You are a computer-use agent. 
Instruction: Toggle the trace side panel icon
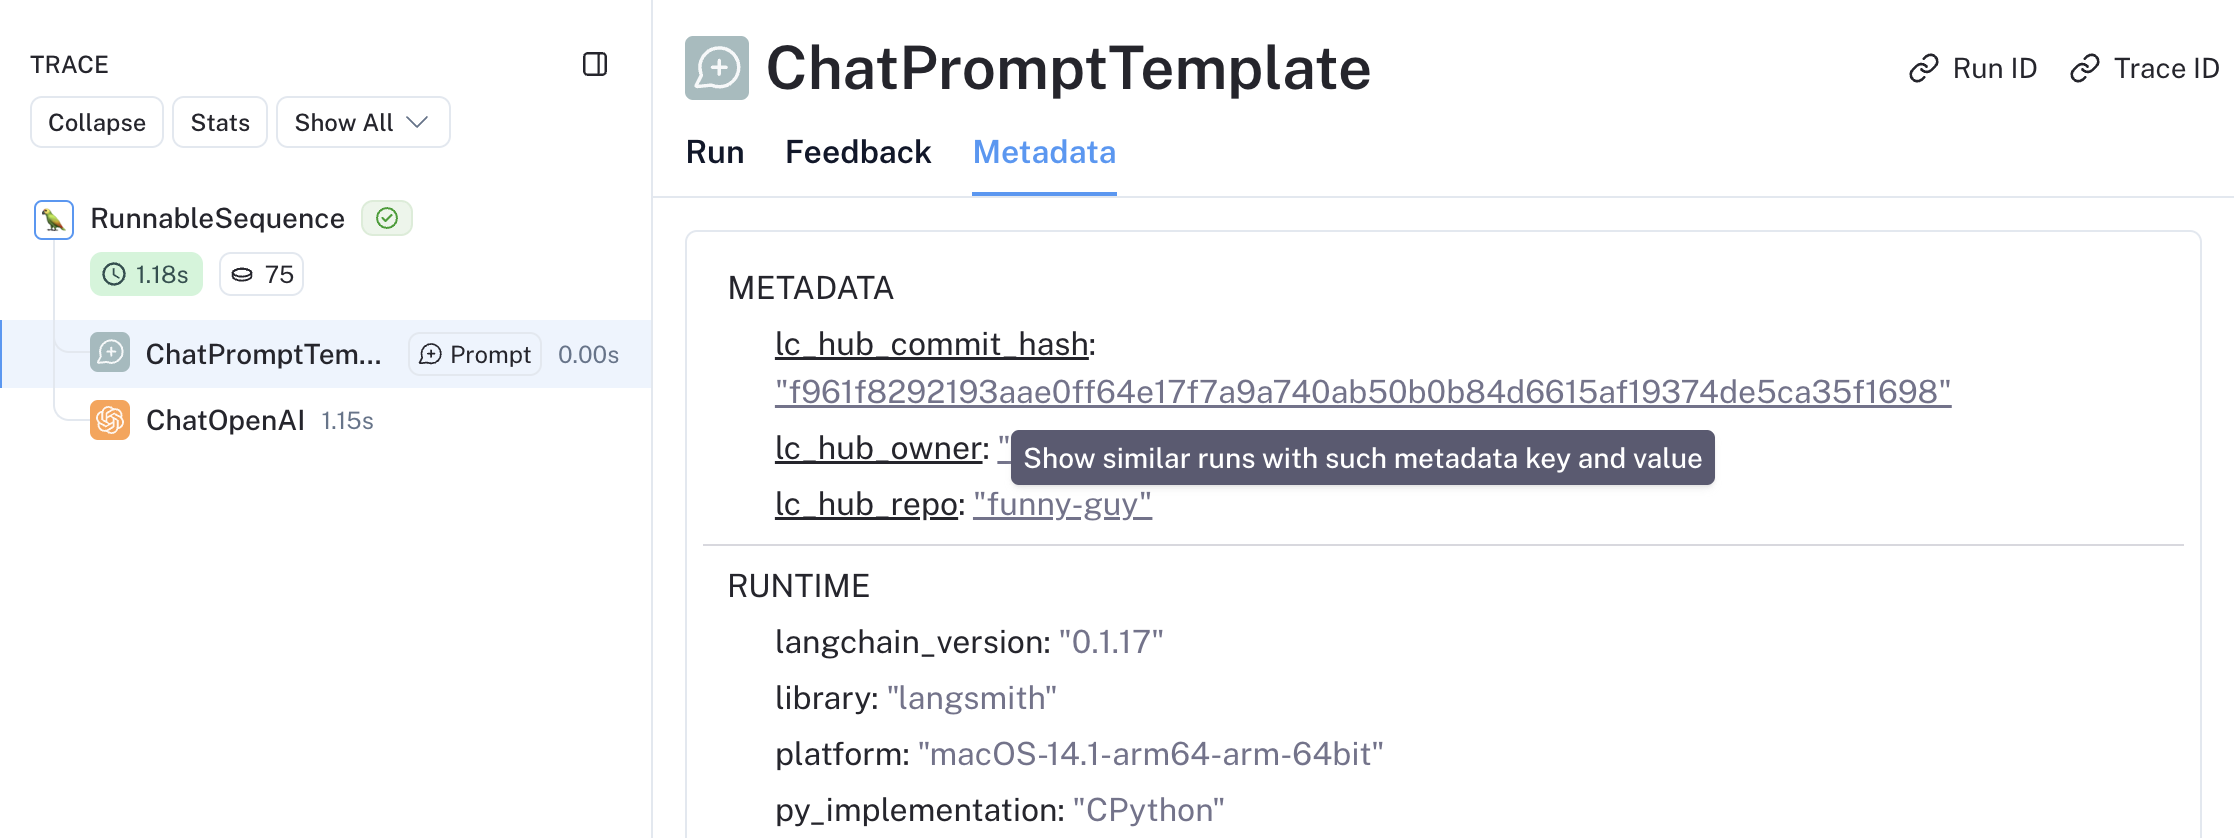coord(595,65)
